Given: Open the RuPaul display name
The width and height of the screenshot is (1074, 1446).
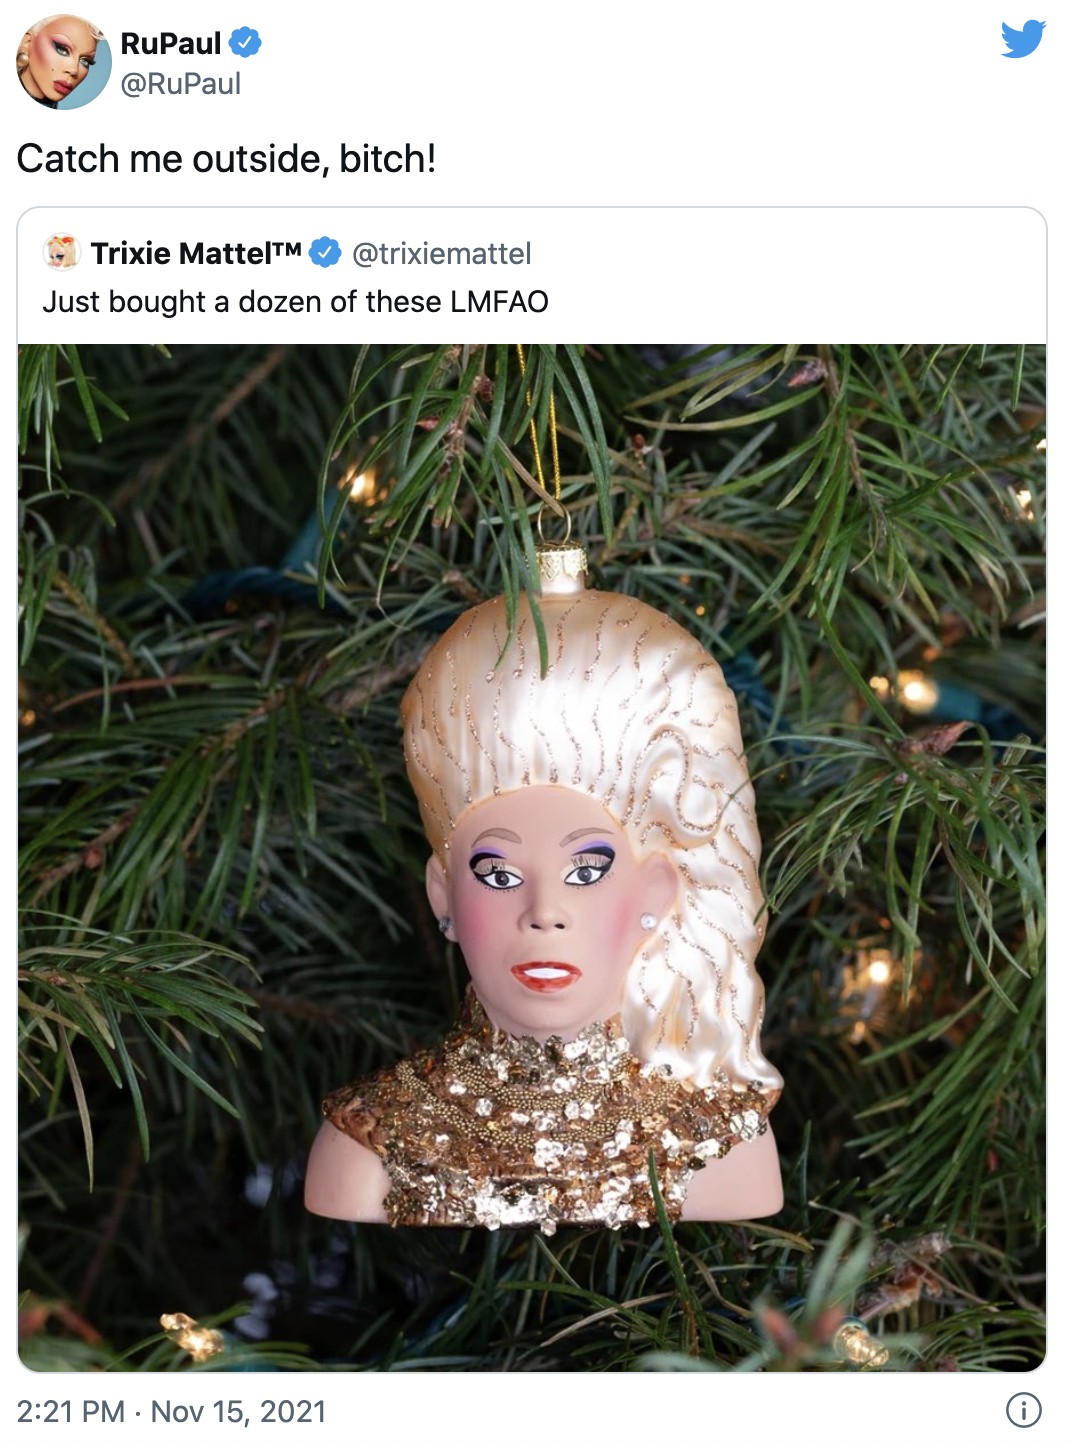Looking at the screenshot, I should point(170,43).
